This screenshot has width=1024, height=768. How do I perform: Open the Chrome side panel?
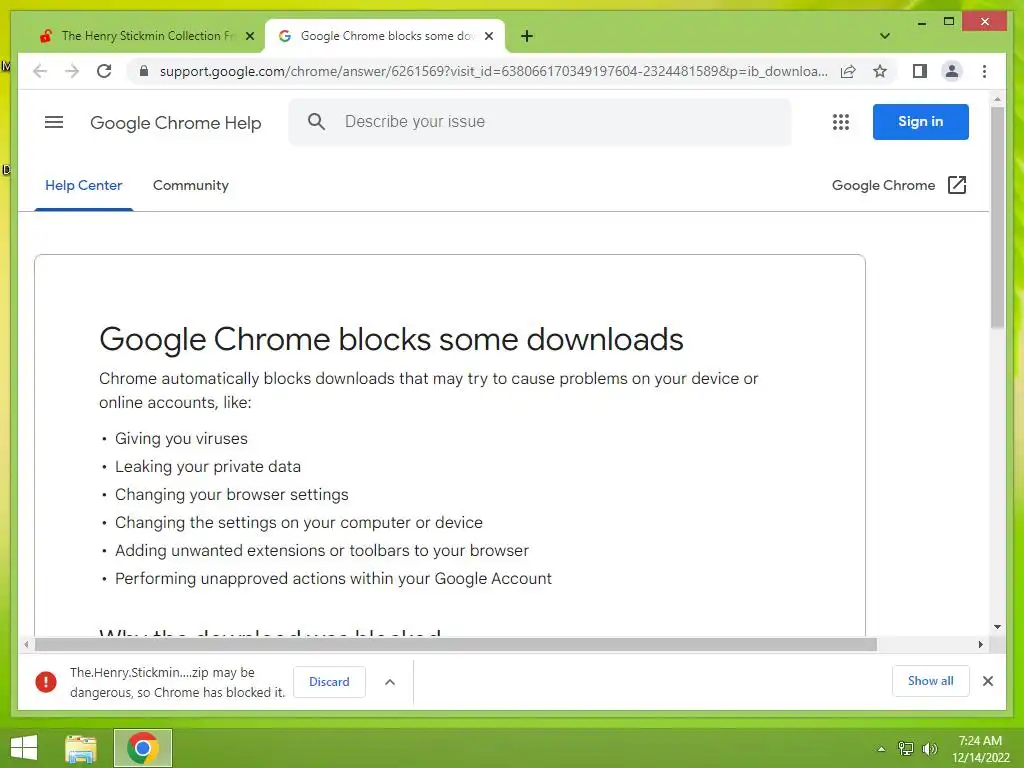pos(920,71)
